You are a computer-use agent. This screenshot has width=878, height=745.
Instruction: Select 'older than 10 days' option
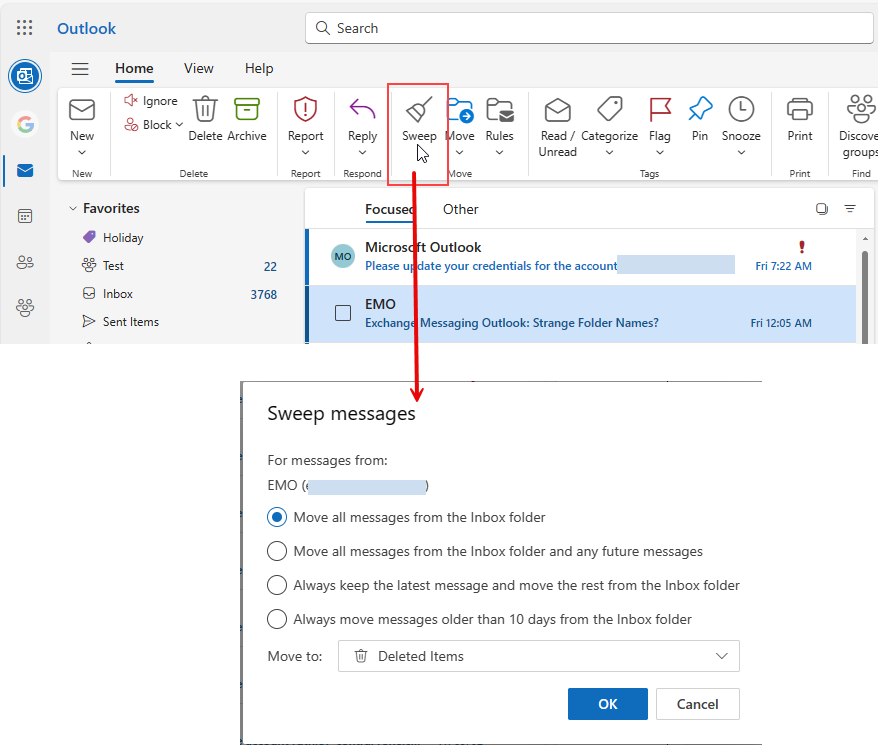point(277,620)
